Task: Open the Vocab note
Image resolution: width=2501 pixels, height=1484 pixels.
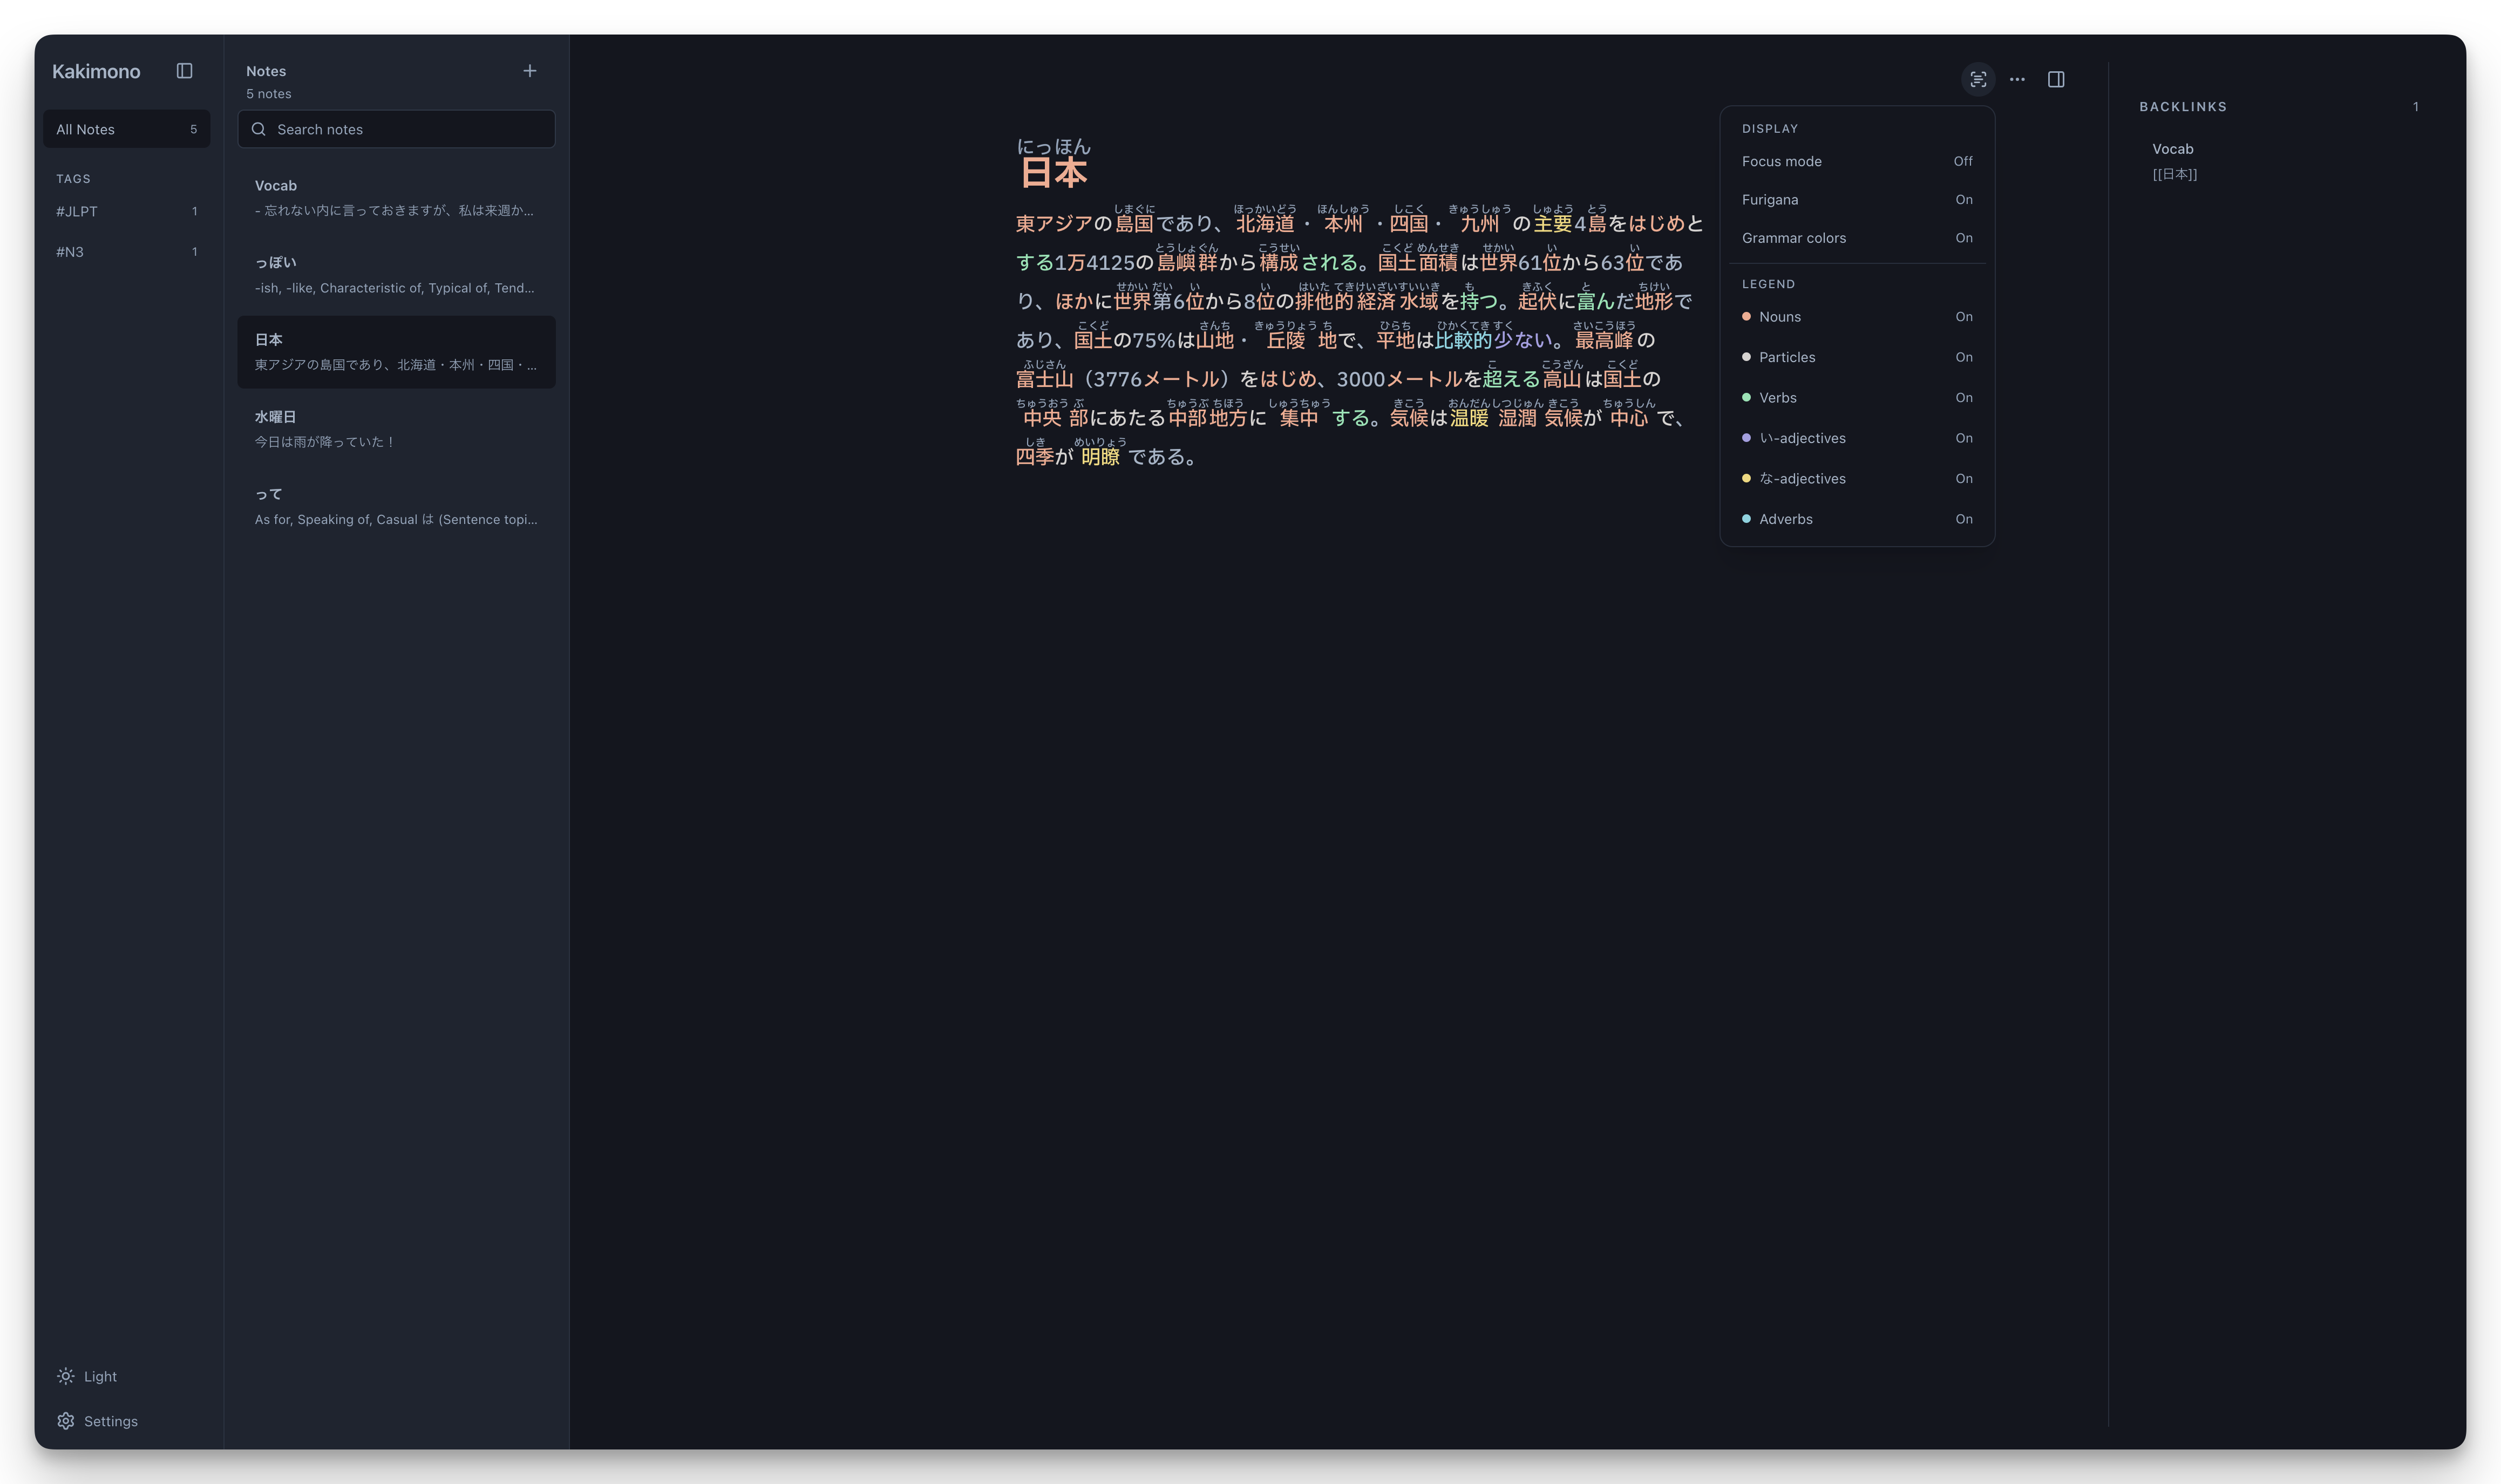Action: tap(396, 198)
